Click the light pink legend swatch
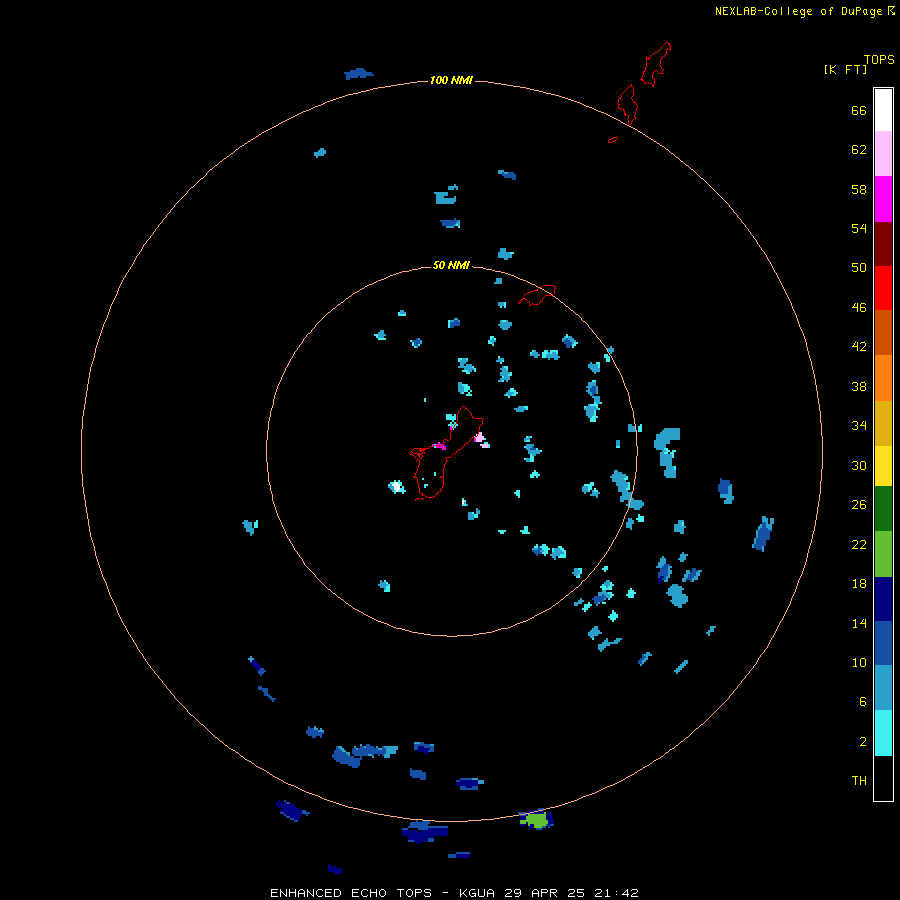The image size is (900, 900). pos(883,153)
